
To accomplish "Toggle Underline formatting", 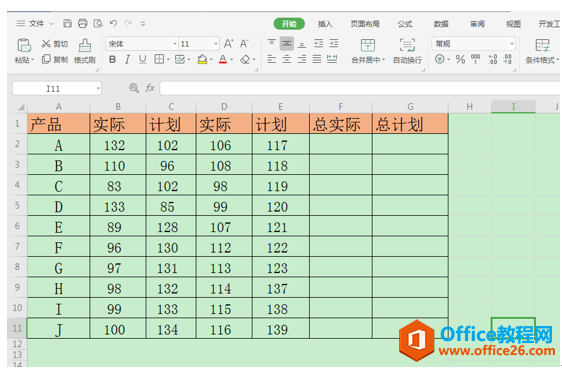I will (x=142, y=59).
